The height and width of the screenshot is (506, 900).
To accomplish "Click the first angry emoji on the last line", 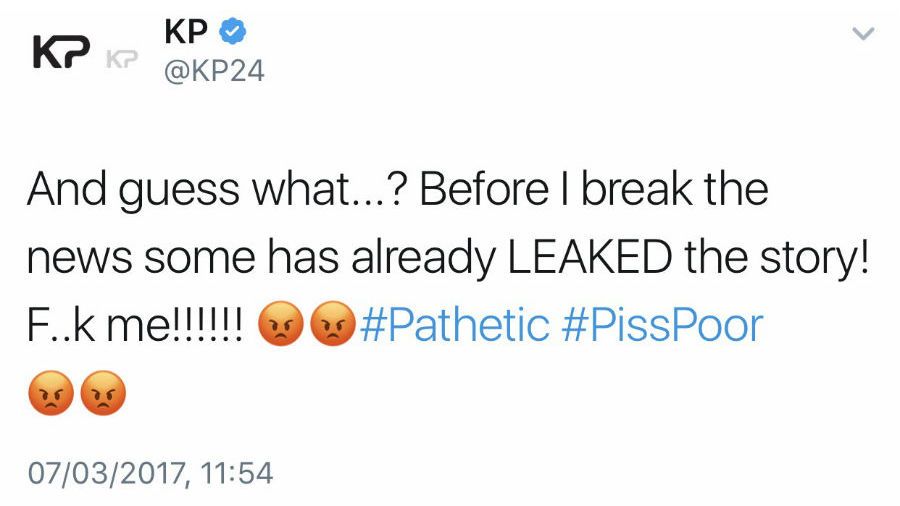I will click(50, 392).
